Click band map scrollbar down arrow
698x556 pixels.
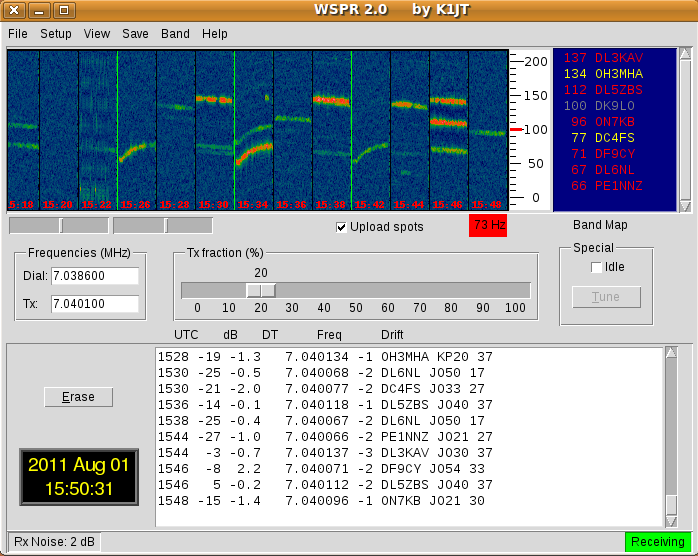pos(686,206)
